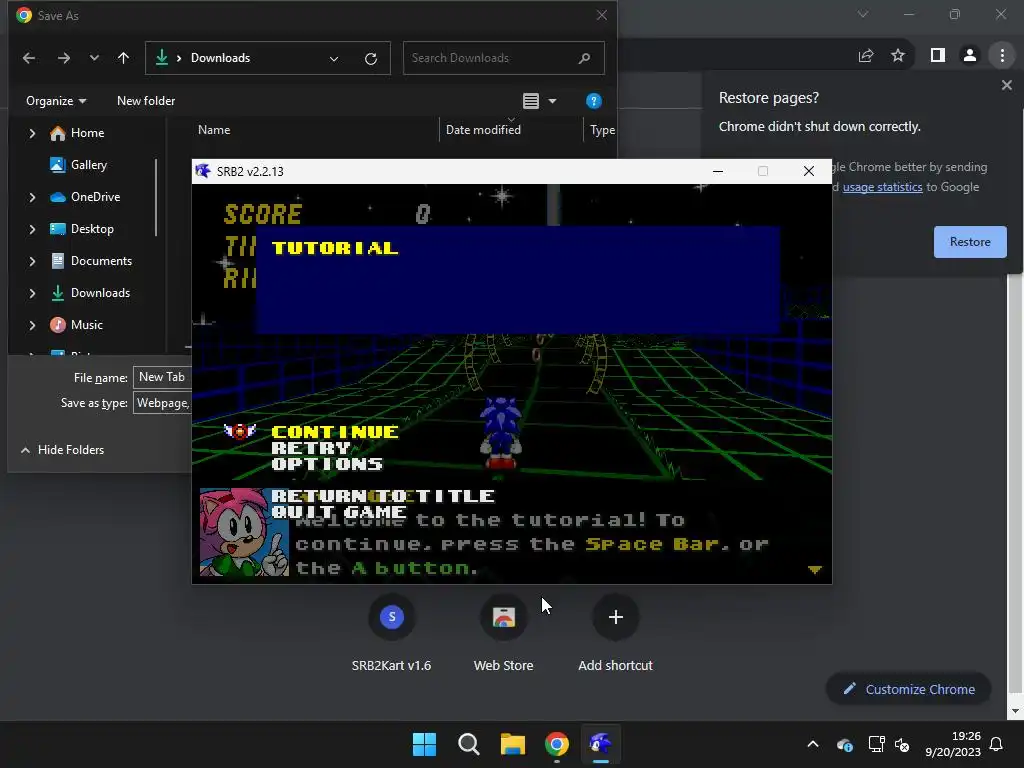Expand the view options dropdown arrow
1024x768 pixels.
tap(552, 101)
